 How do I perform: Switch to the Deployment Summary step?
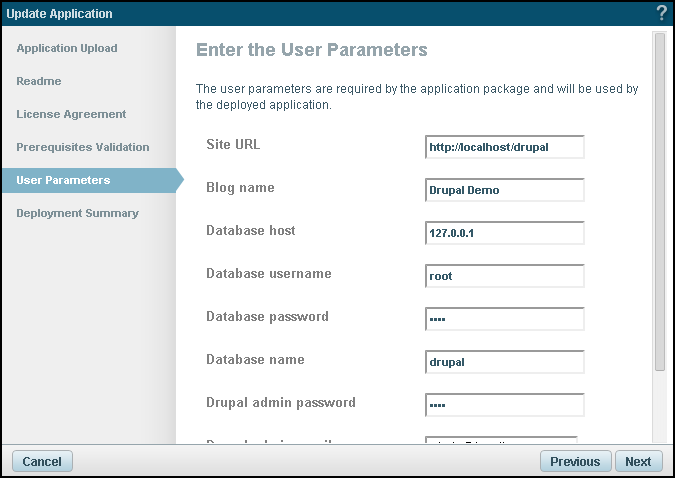[77, 213]
